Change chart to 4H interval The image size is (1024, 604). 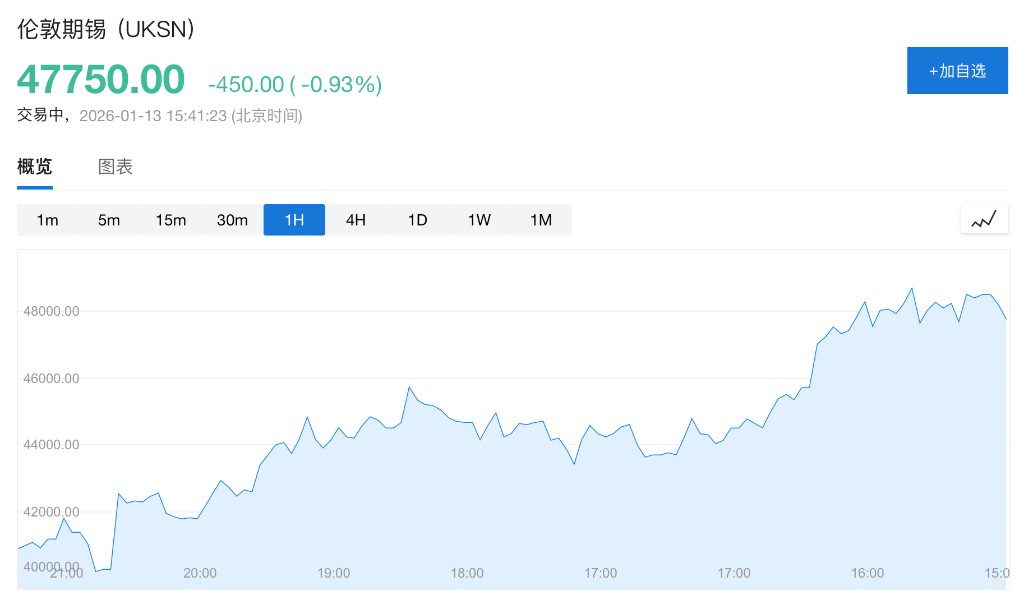pos(356,220)
